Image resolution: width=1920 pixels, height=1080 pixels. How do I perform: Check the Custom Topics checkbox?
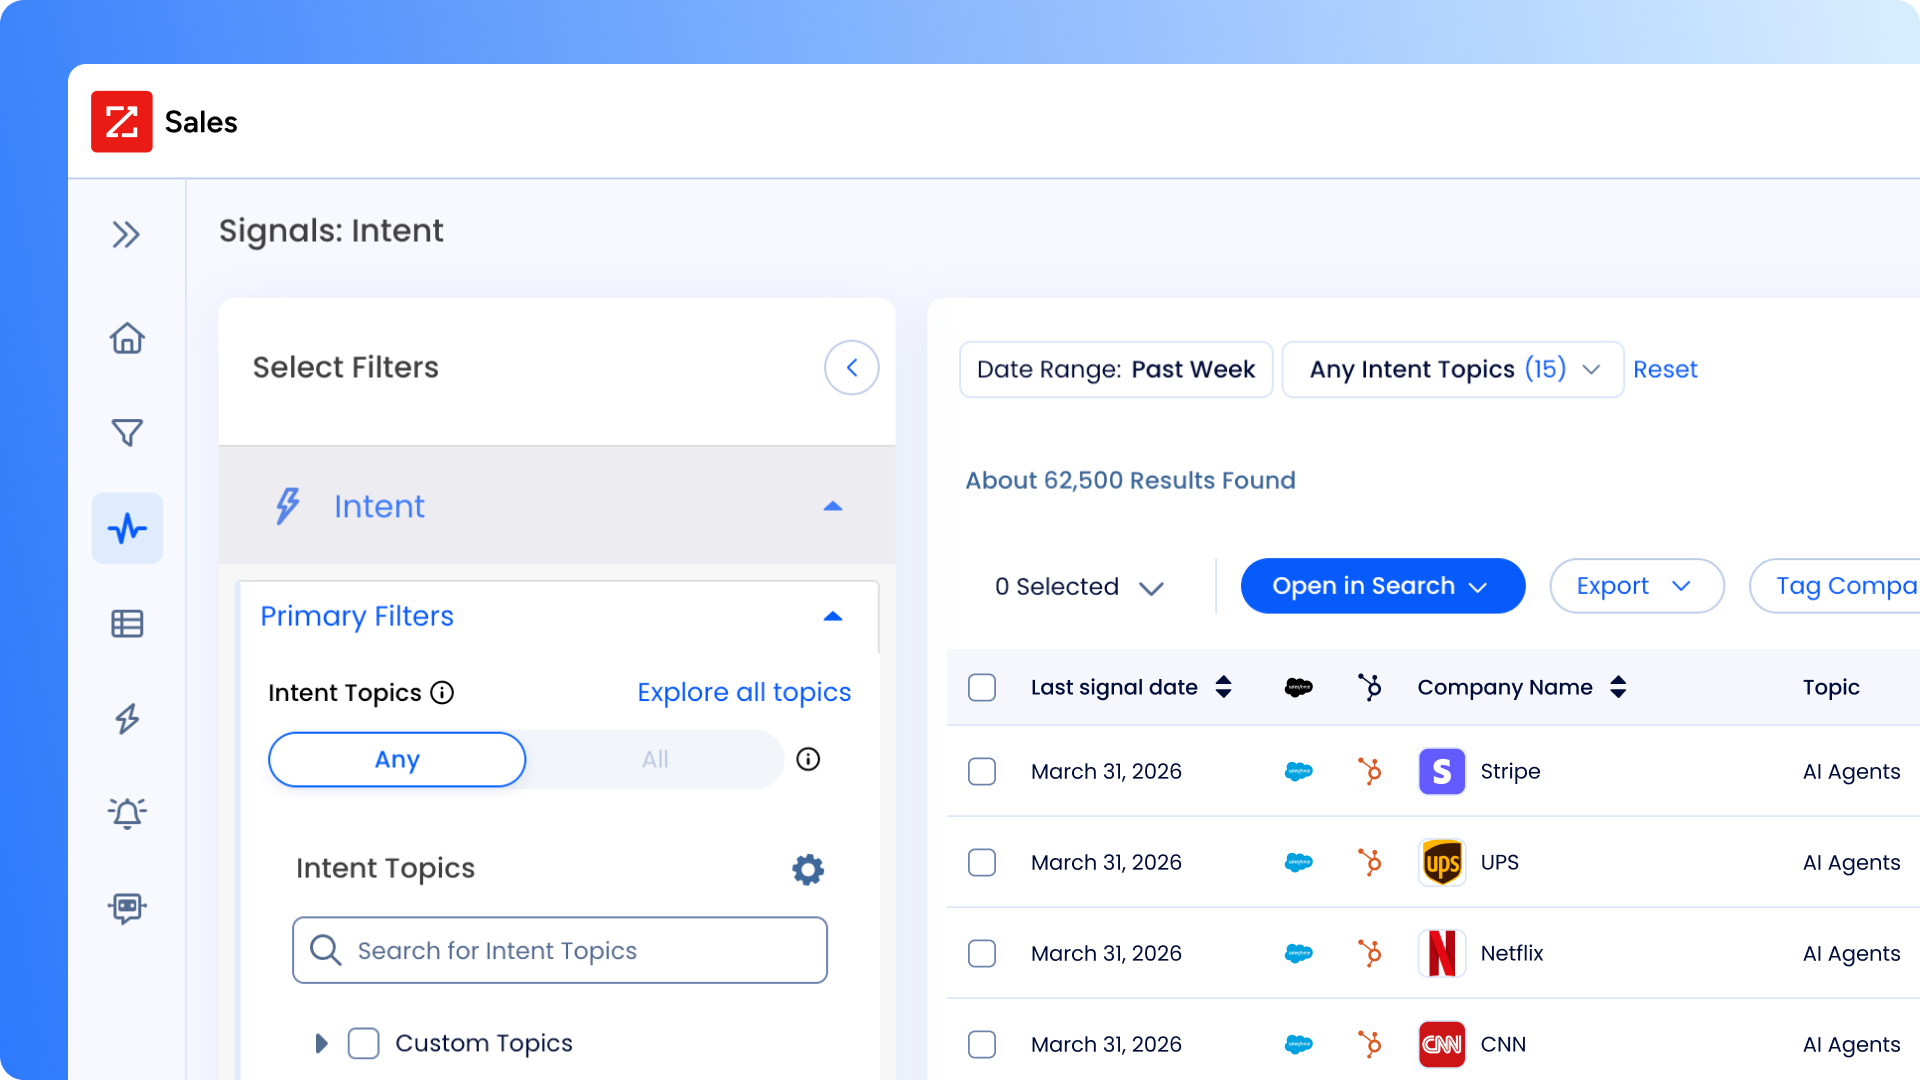point(363,1043)
